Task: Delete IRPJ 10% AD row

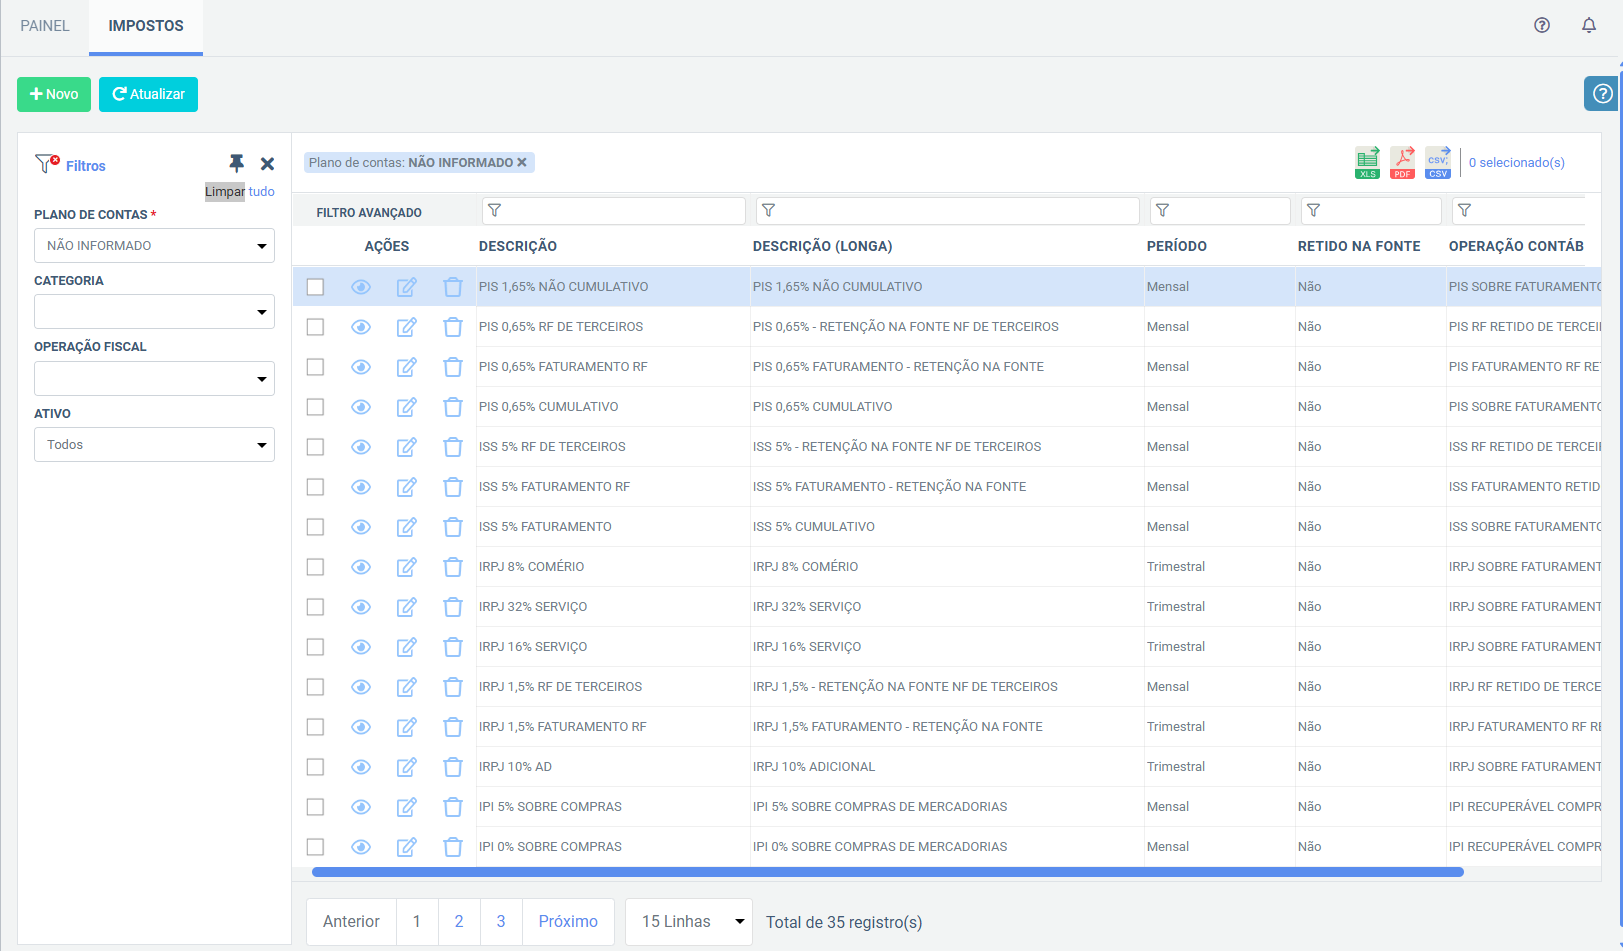Action: 453,767
